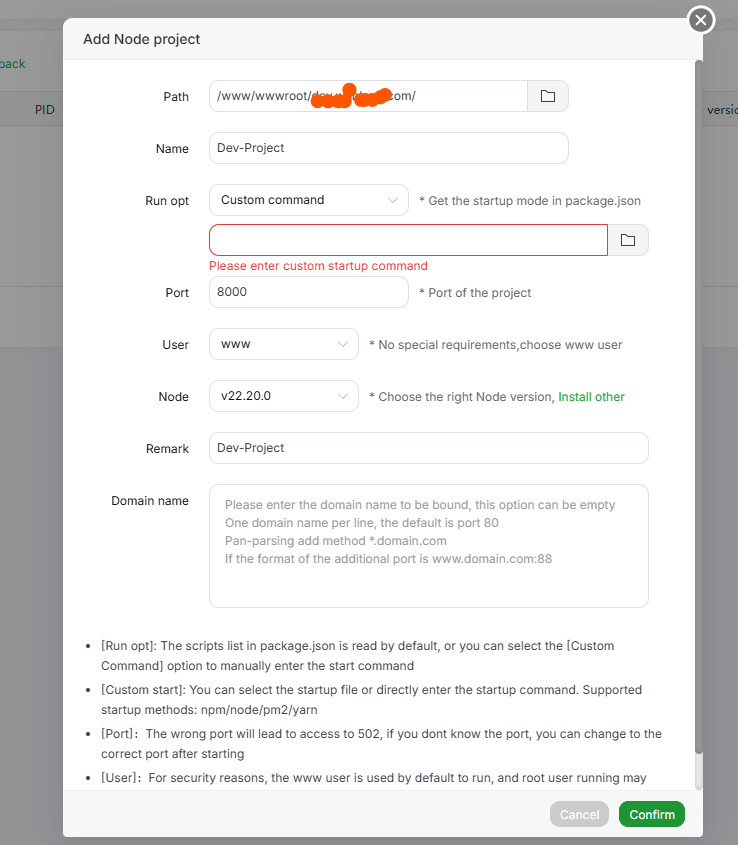Click the Install other link
Screen dimensions: 738x845
point(591,397)
